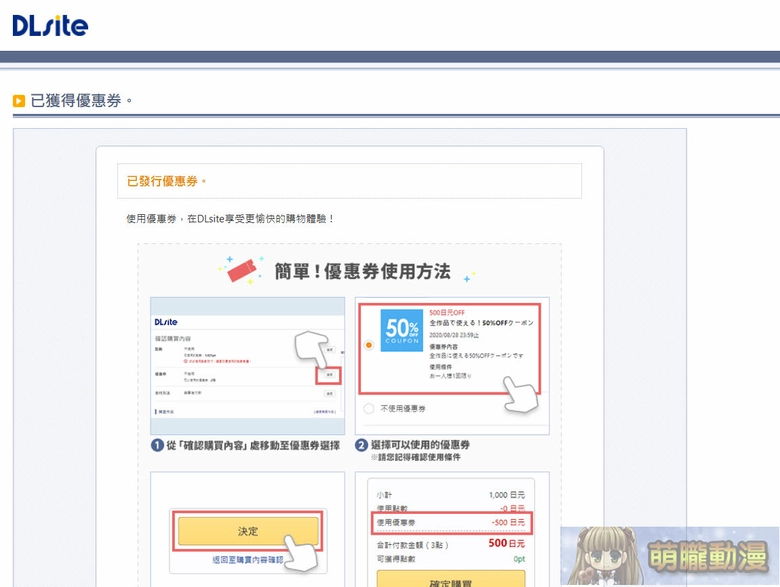Click the red-highlighted change button in step 1
Screen dimensions: 780x587
click(x=328, y=375)
